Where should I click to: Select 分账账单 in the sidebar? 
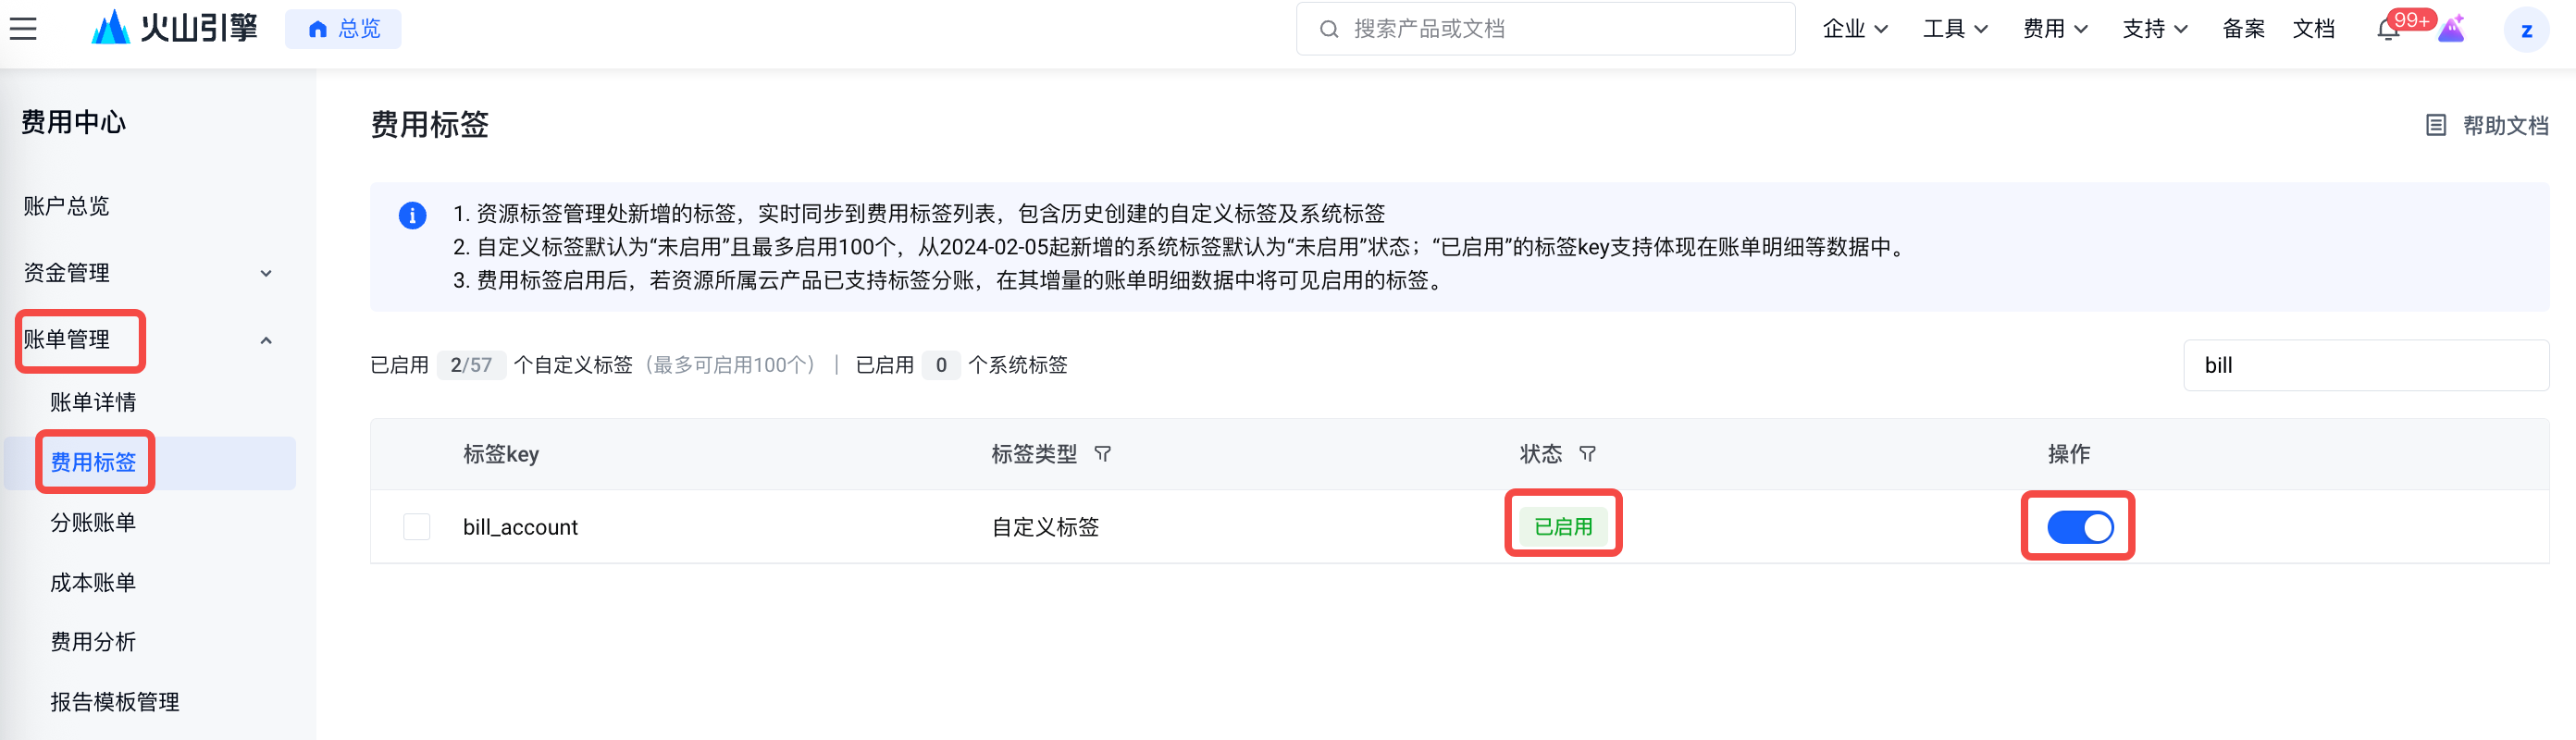point(93,522)
